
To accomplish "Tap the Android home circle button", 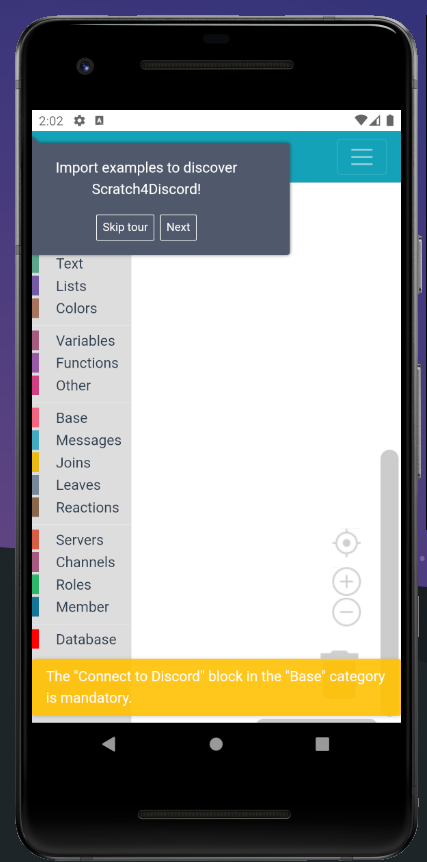I will pyautogui.click(x=216, y=744).
